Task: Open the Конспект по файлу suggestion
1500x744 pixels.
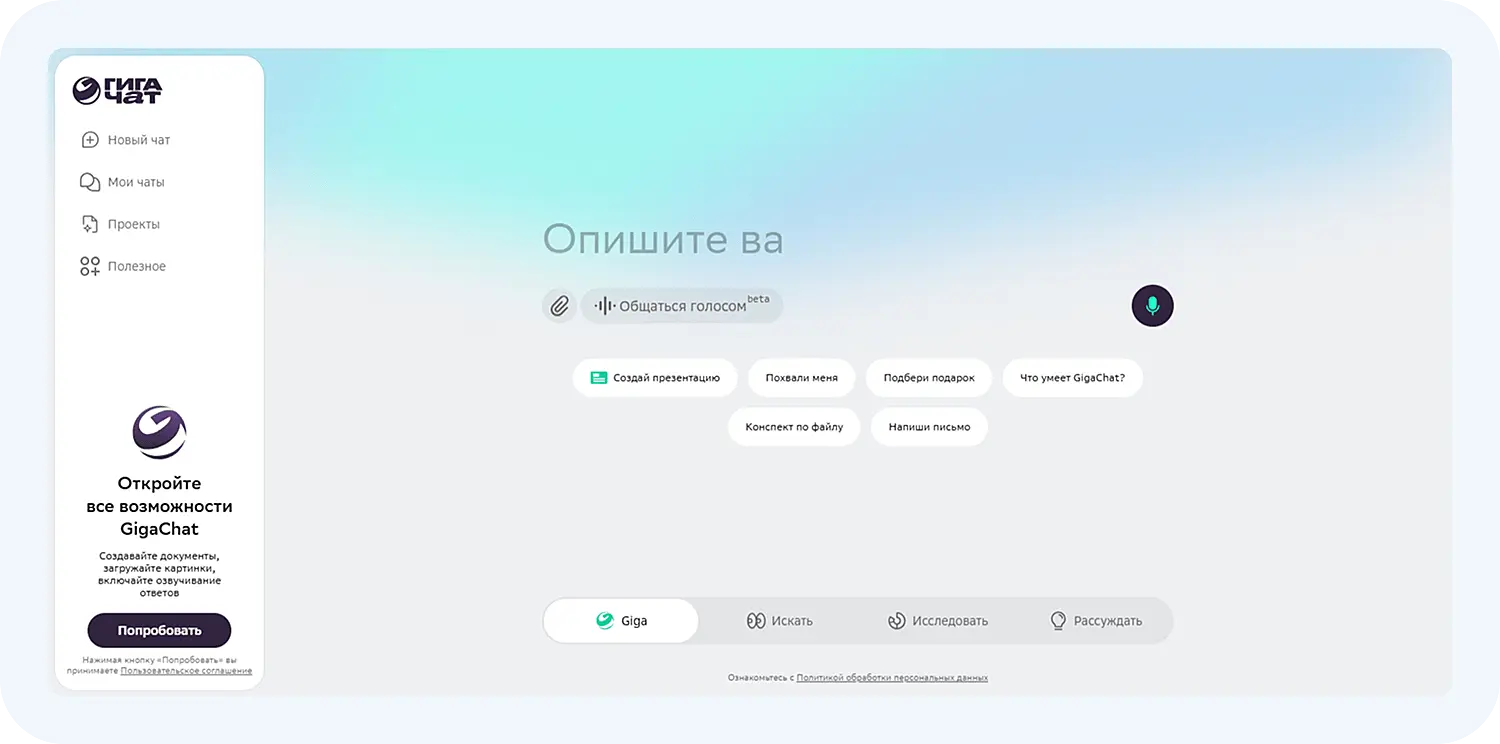Action: point(794,426)
